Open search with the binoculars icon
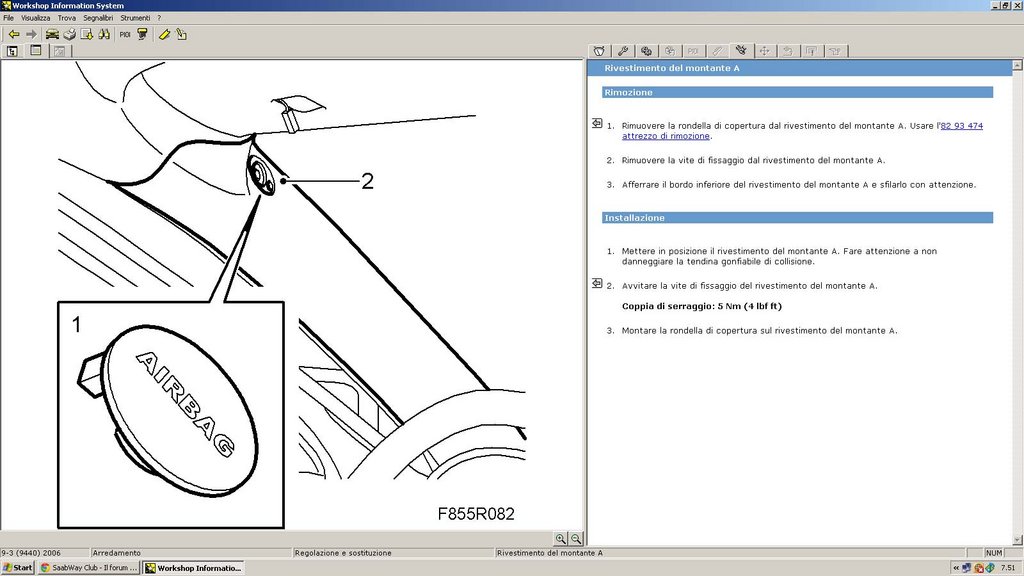The height and width of the screenshot is (576, 1024). 104,35
